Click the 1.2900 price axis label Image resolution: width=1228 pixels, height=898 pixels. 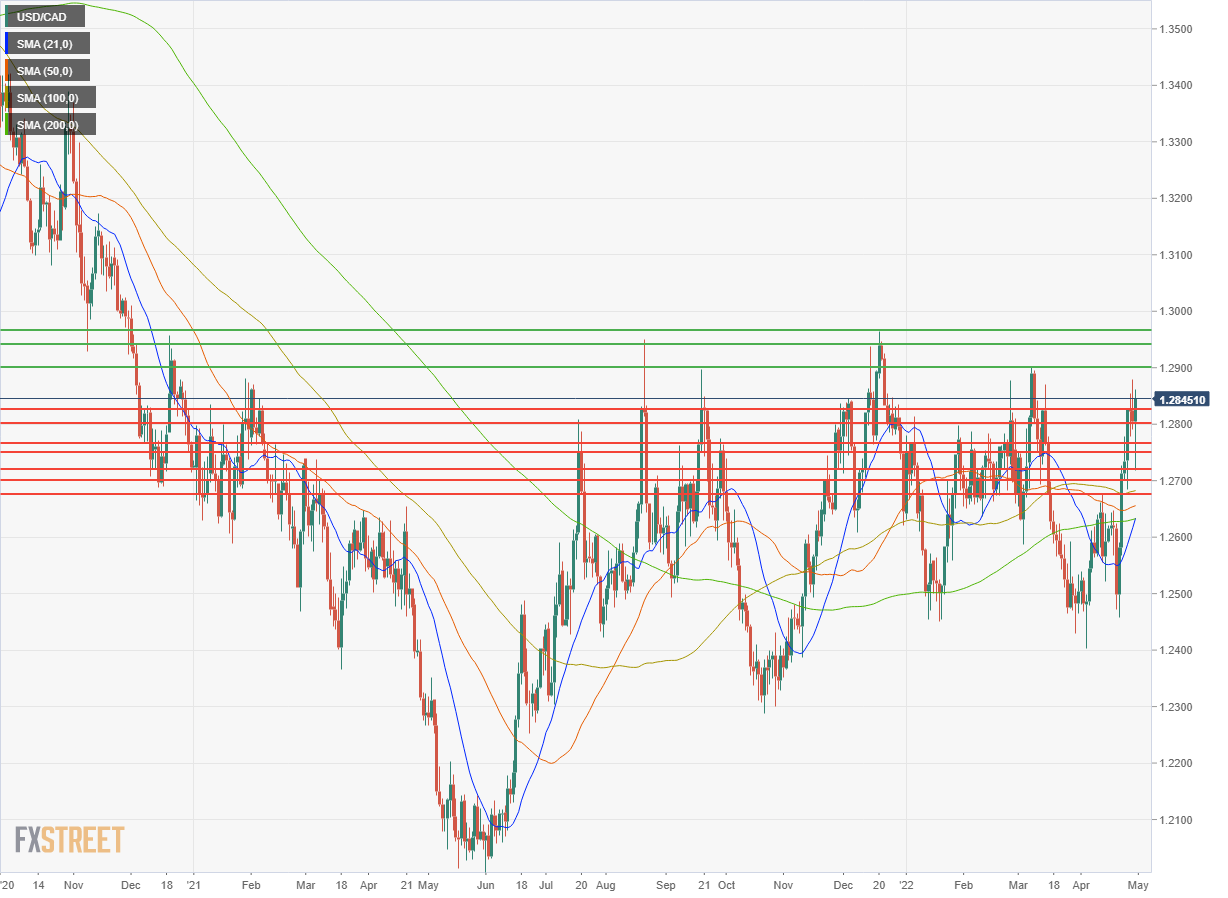pos(1183,368)
